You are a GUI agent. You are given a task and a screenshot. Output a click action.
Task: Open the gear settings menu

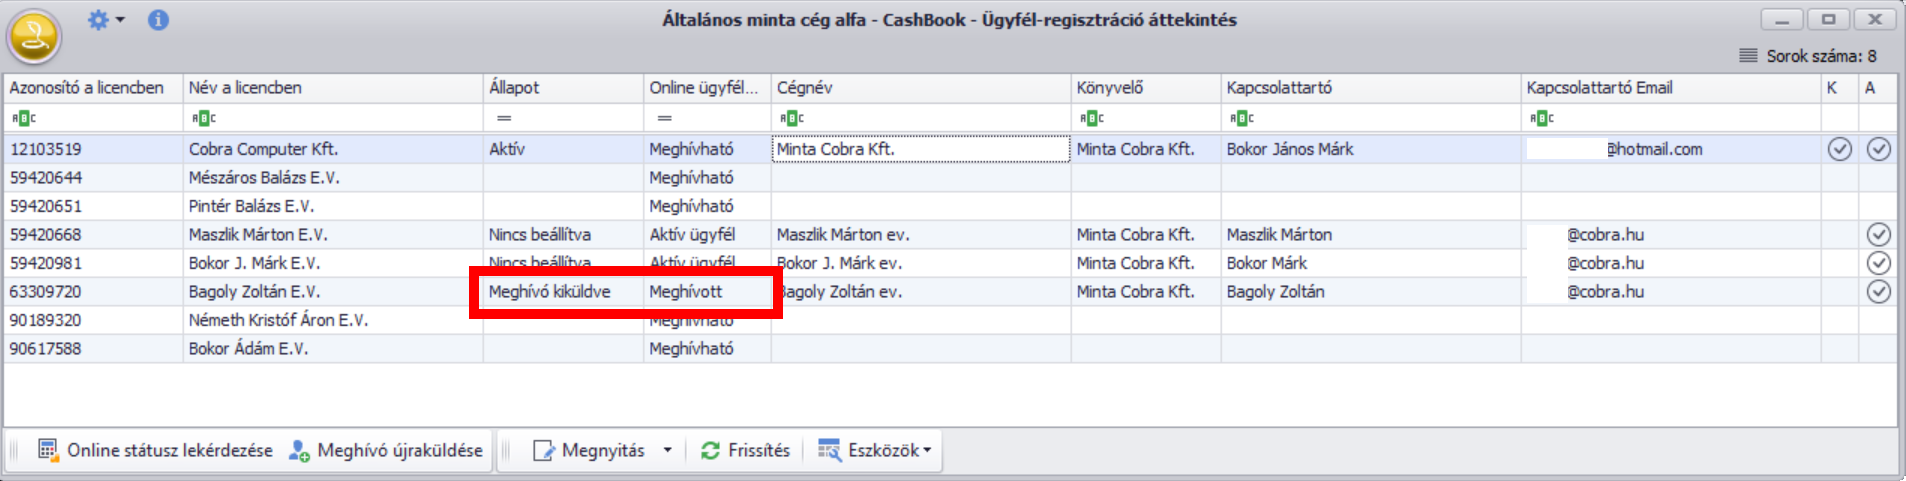point(105,20)
